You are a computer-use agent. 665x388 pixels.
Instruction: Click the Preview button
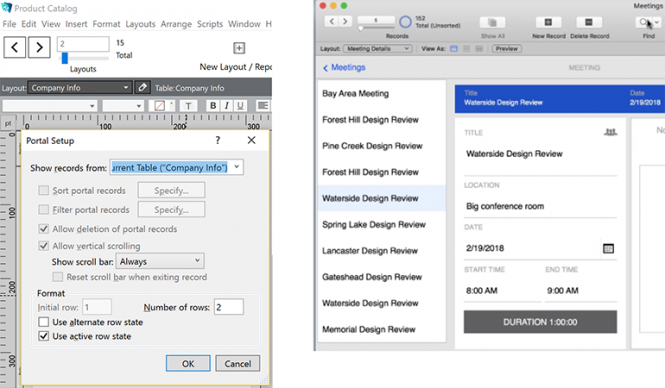coord(507,49)
